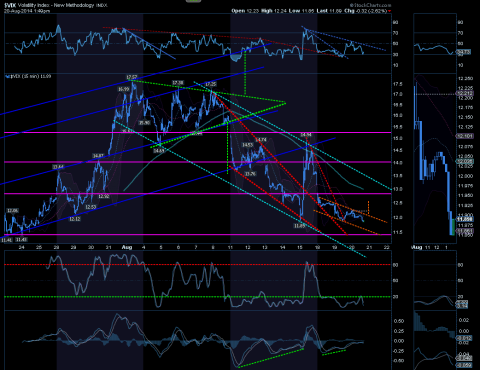
Task: Click the $VIX (15 min) legend label
Action: pyautogui.click(x=28, y=76)
